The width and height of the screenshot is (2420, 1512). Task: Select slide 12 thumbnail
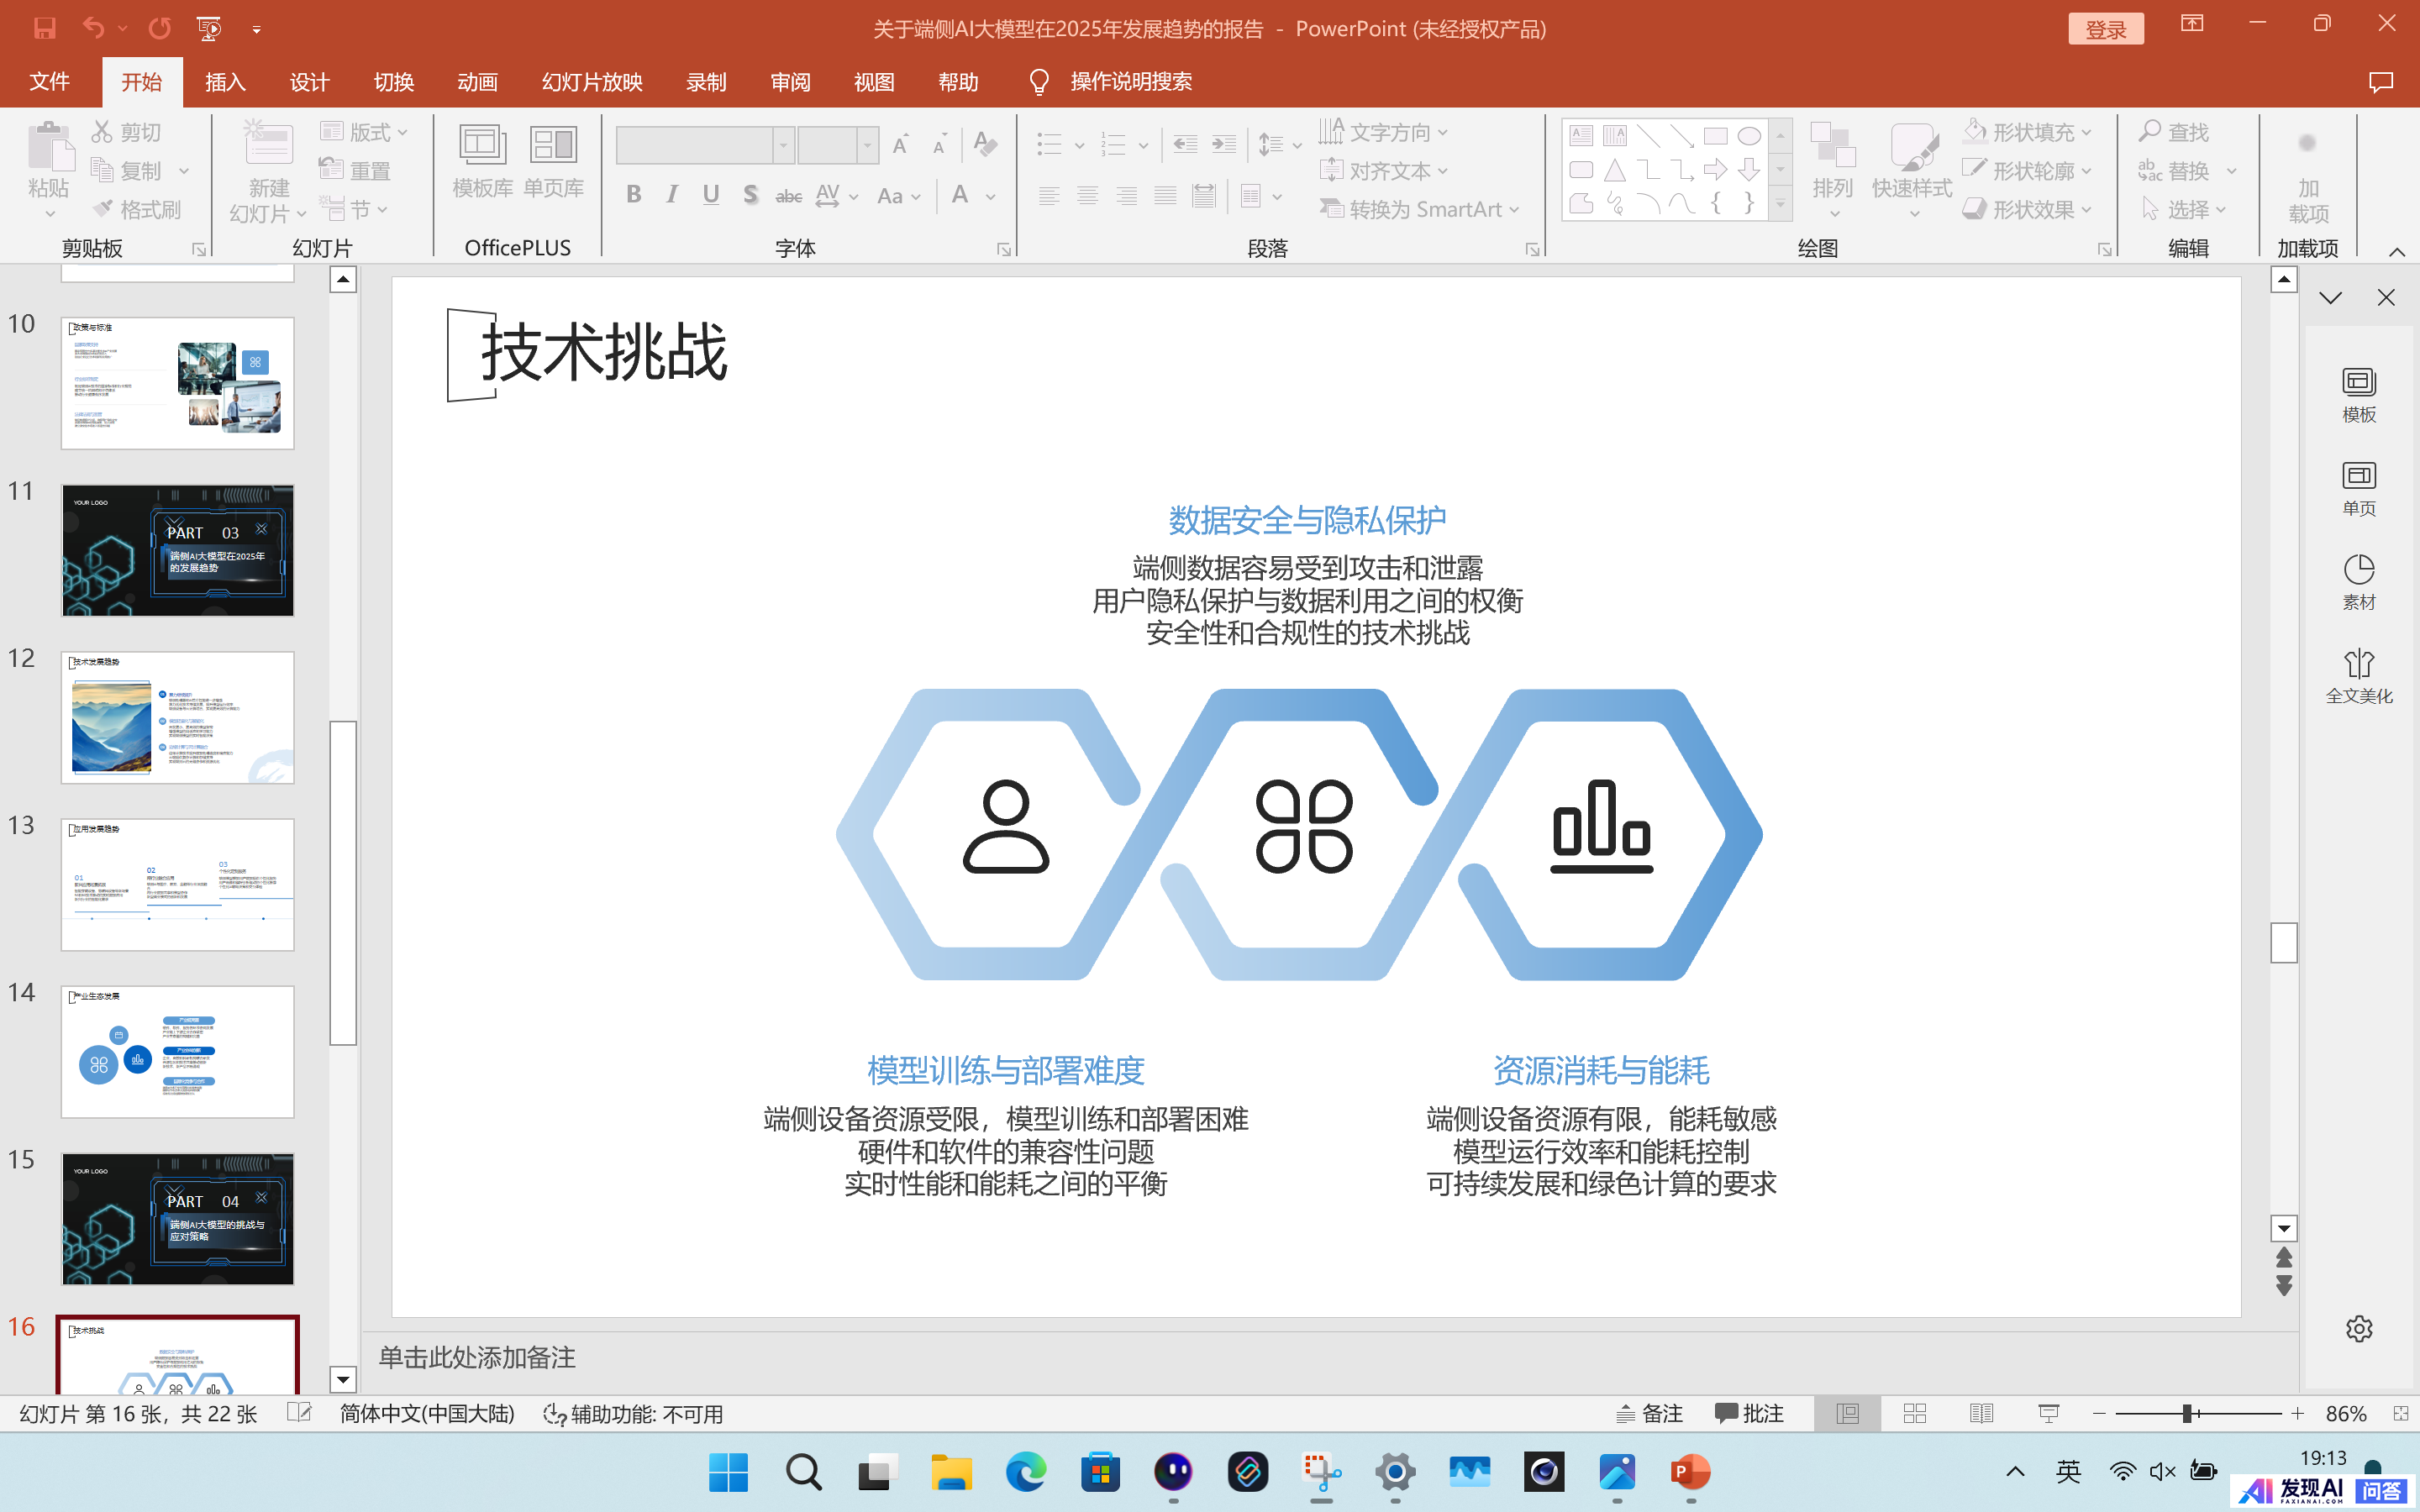click(178, 717)
